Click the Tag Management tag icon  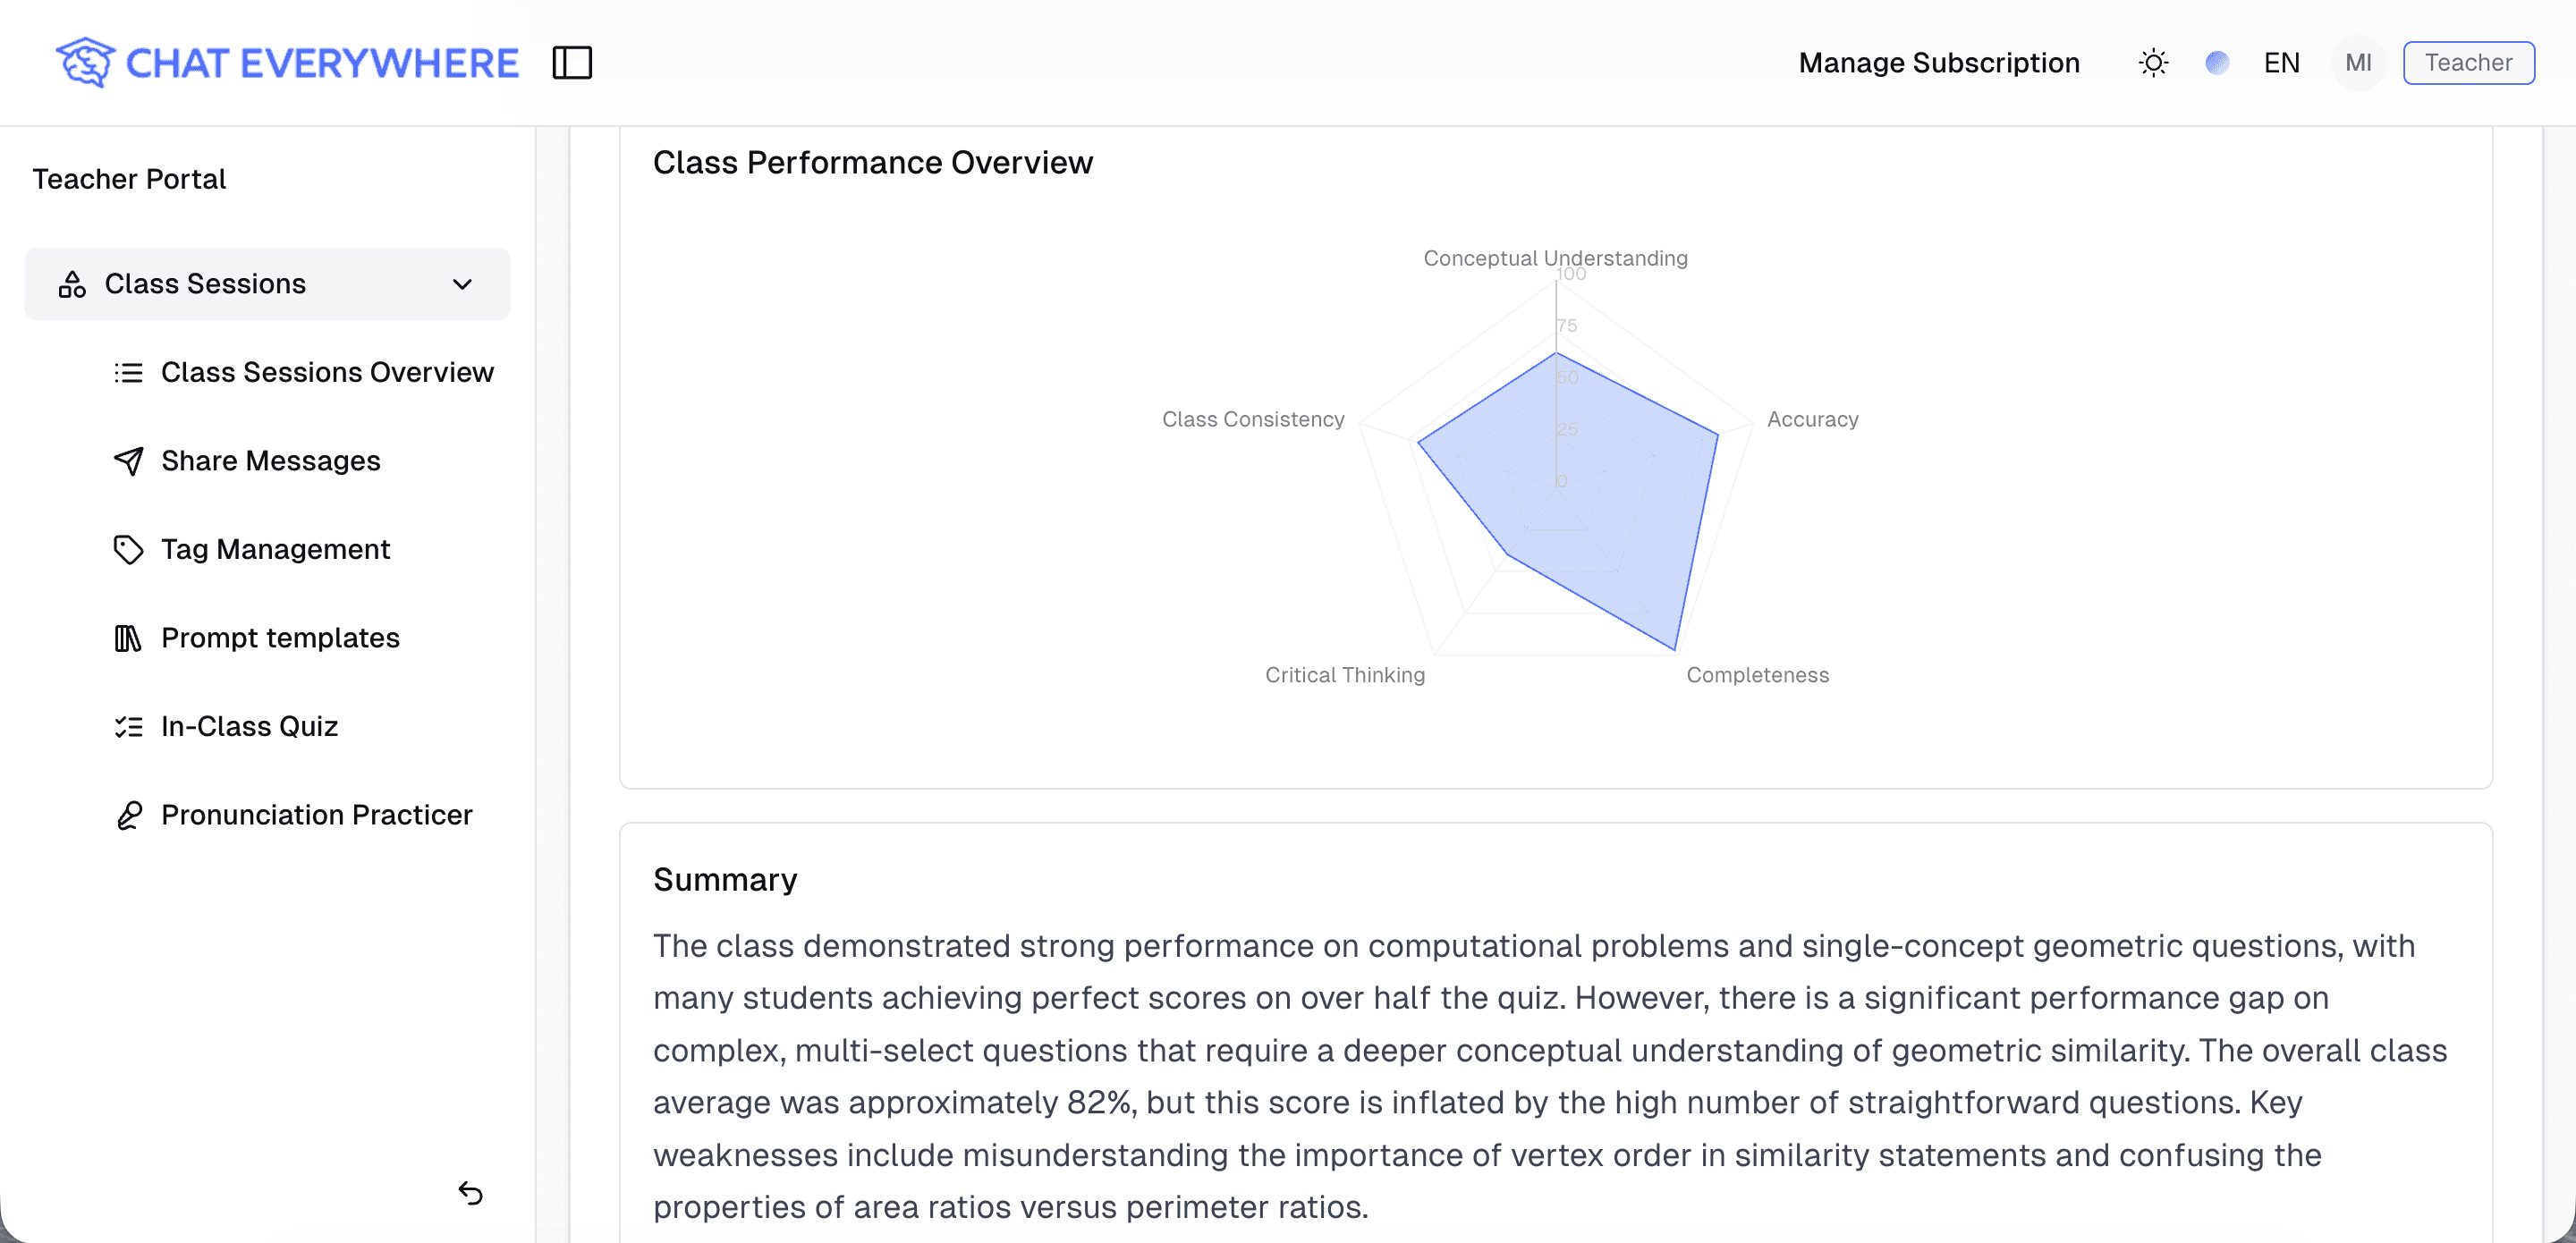128,549
